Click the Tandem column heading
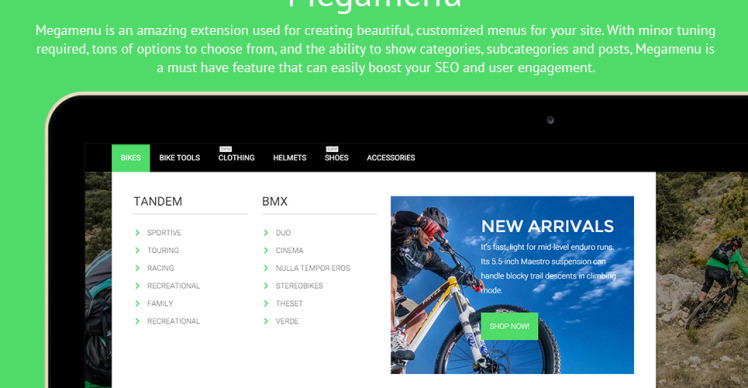Screen dimensions: 748x388 coord(158,201)
